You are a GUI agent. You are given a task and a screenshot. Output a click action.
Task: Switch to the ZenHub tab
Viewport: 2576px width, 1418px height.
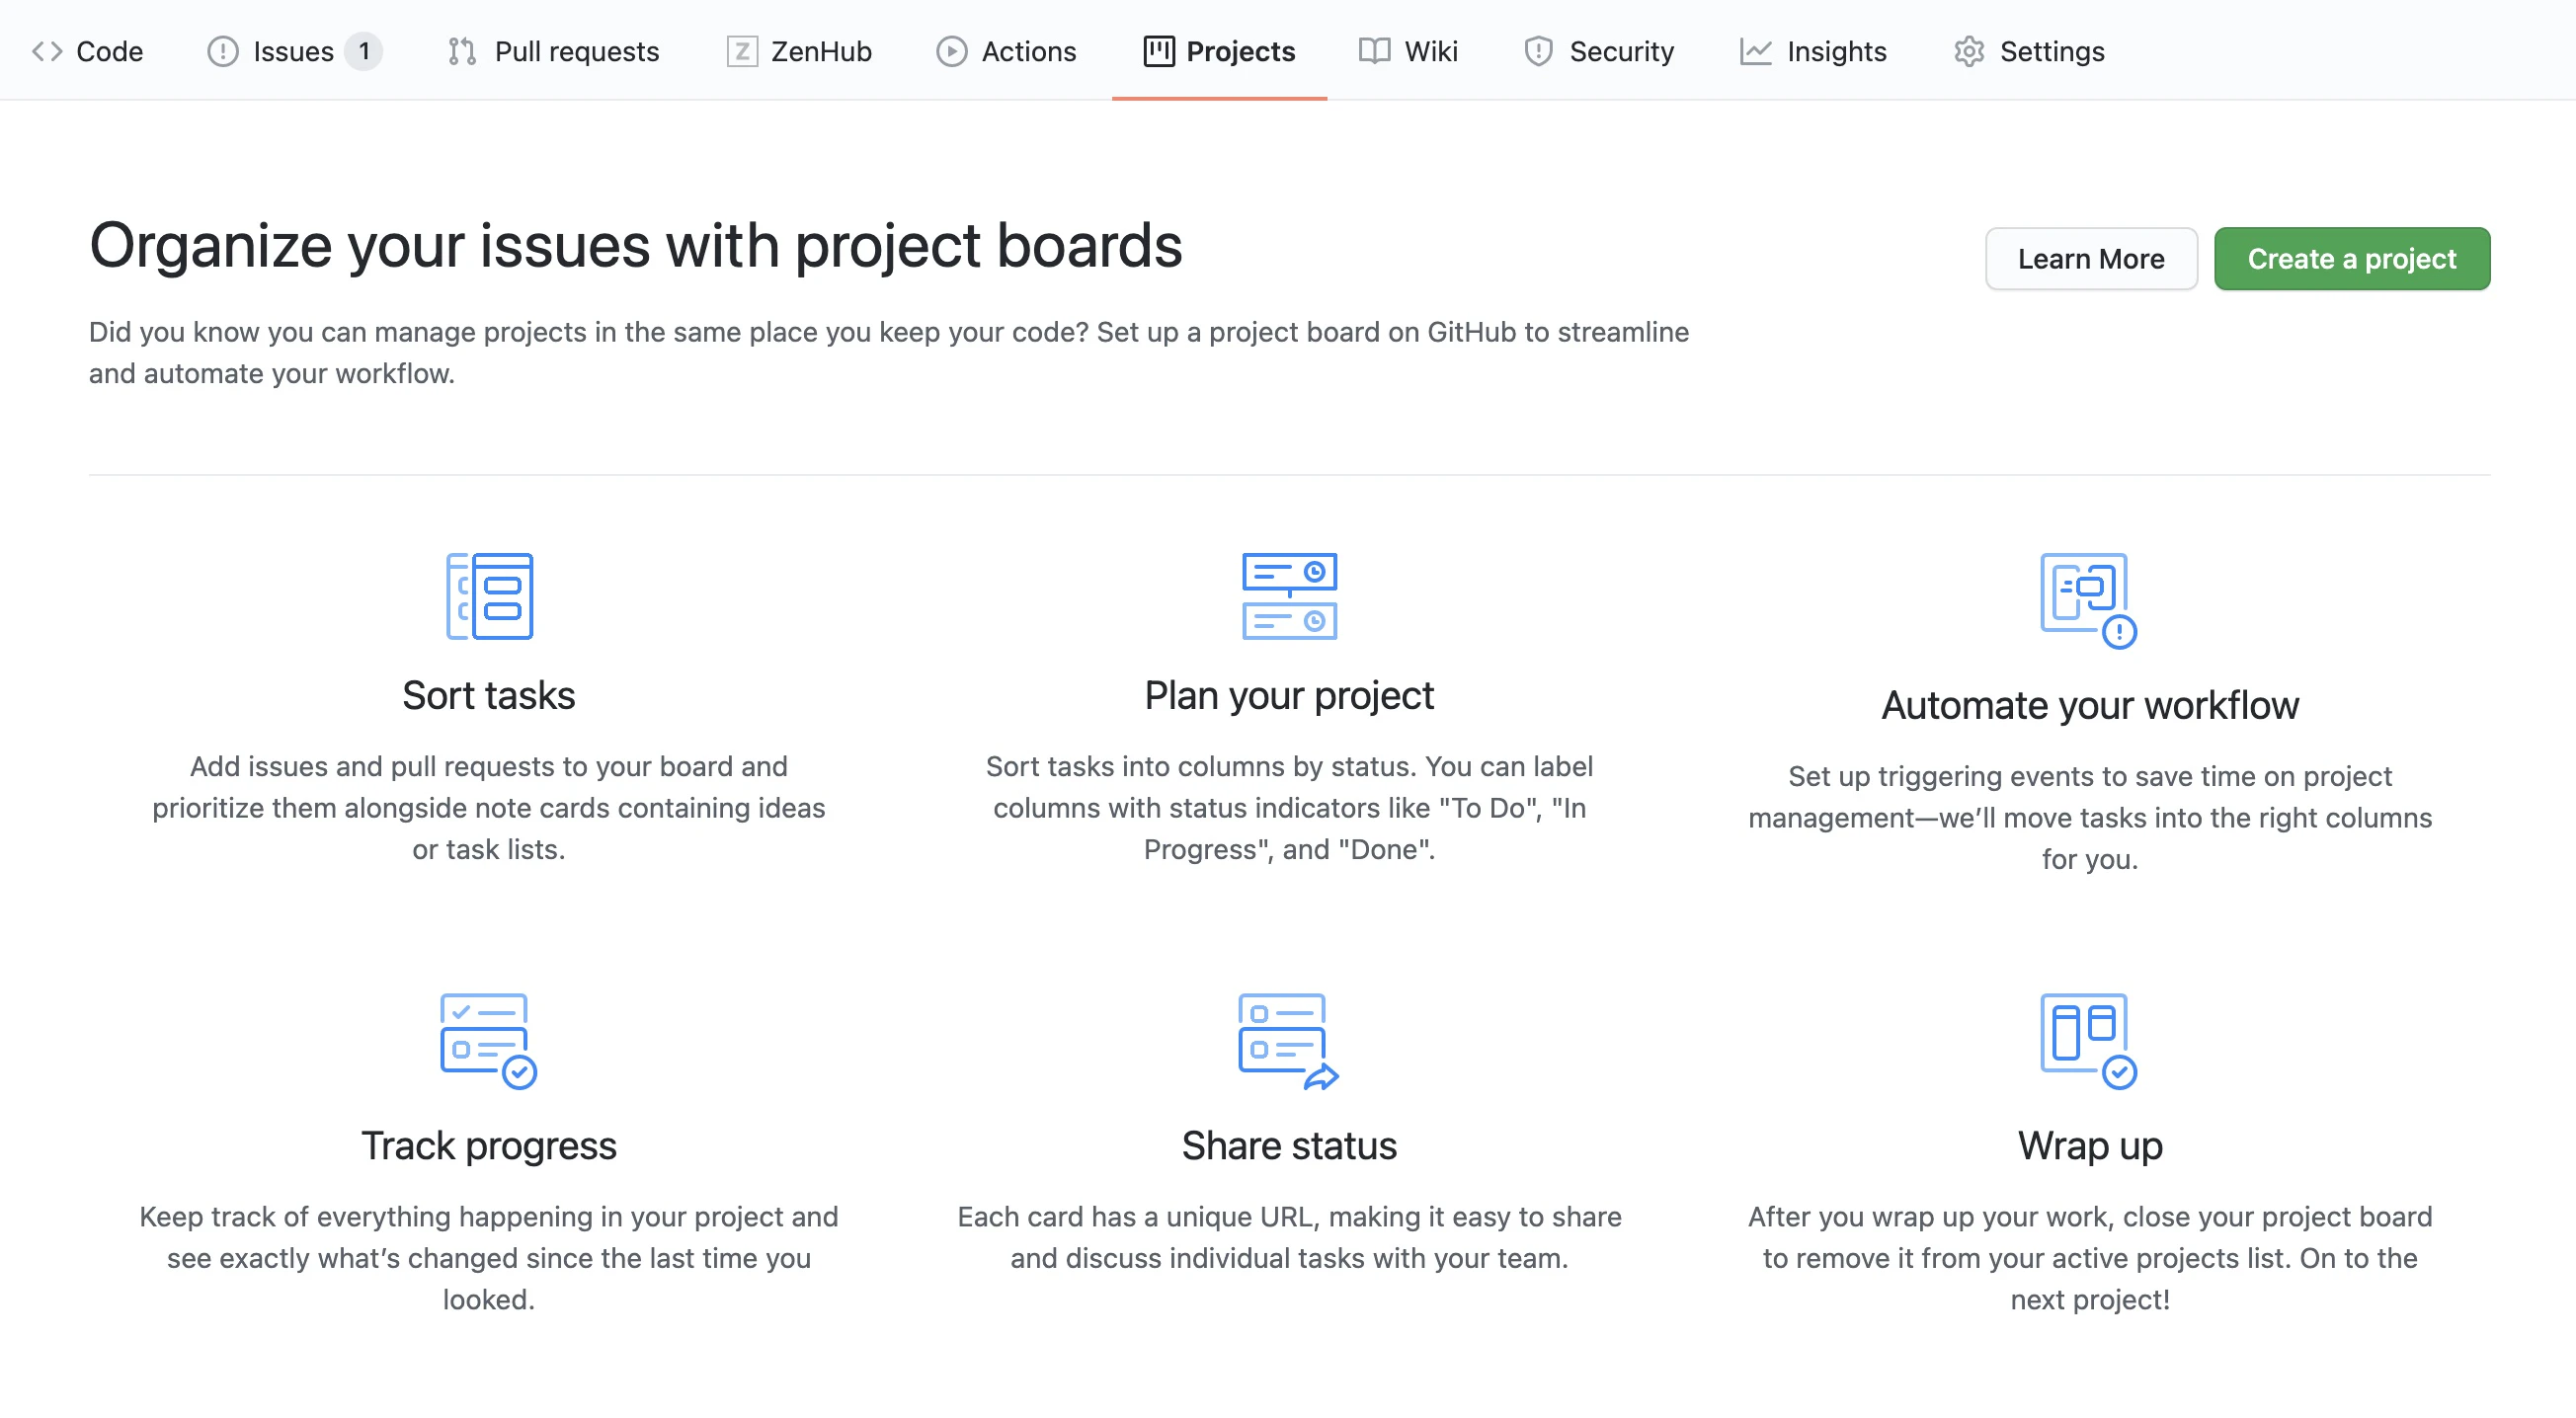(x=798, y=51)
